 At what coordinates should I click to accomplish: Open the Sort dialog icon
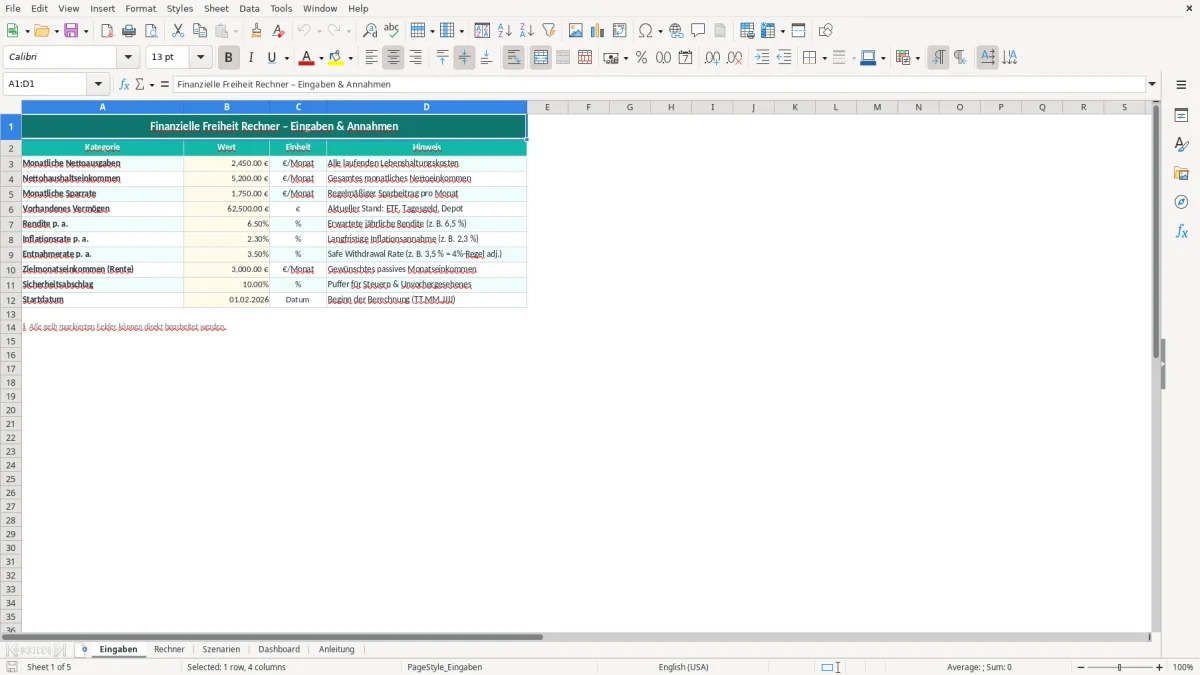482,31
